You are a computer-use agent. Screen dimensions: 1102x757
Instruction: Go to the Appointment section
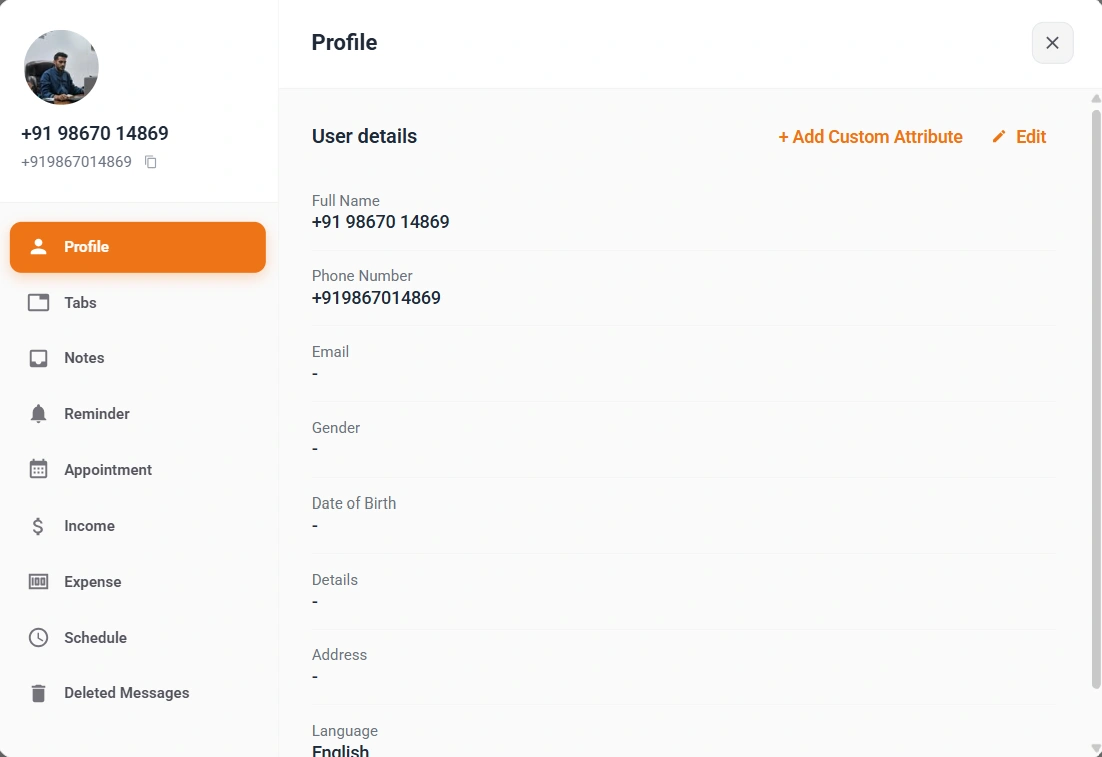click(138, 470)
